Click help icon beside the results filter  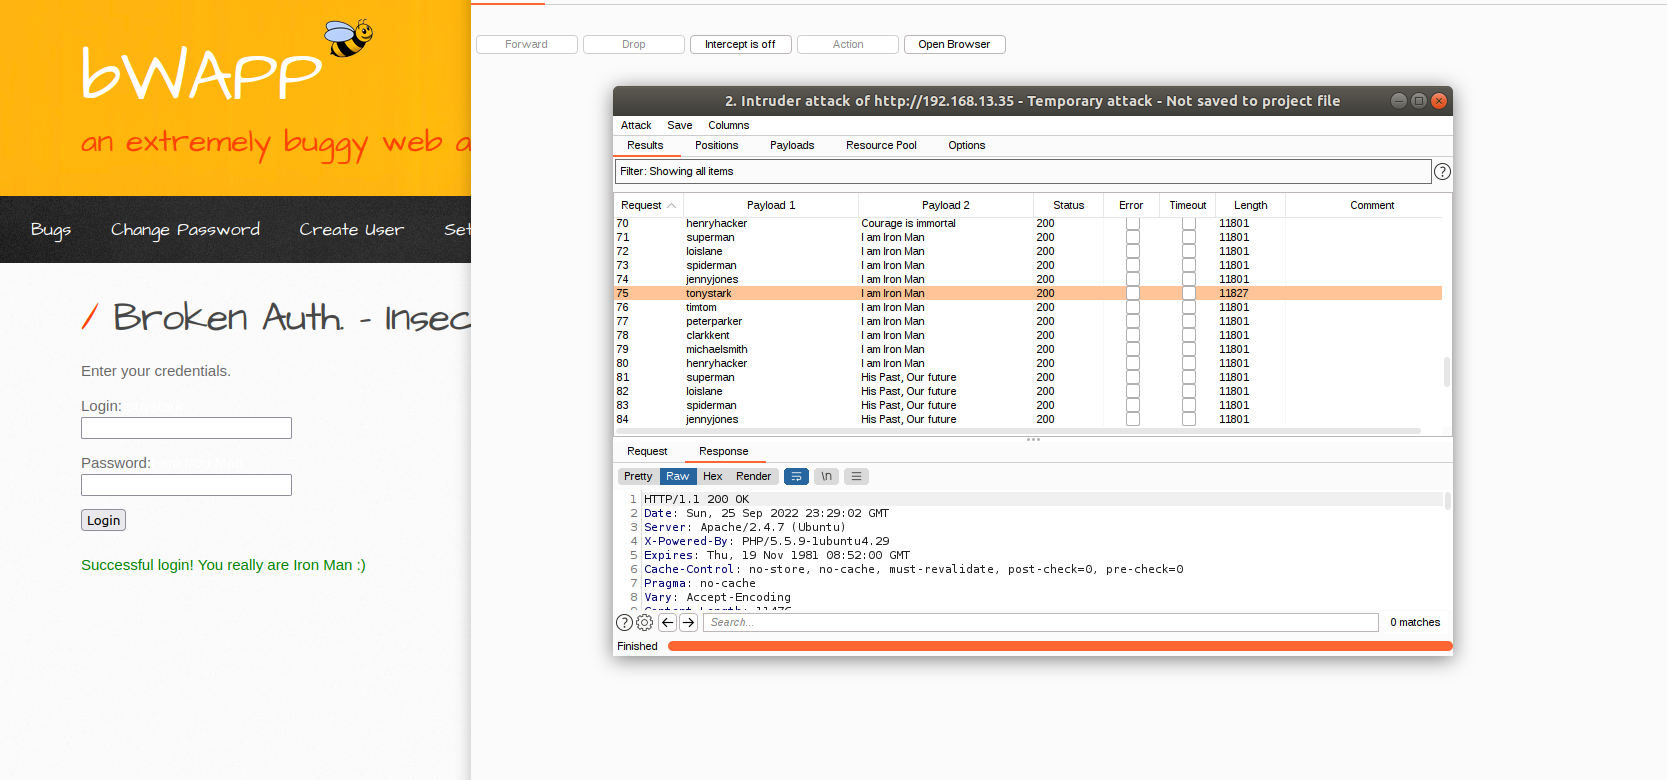[1442, 172]
